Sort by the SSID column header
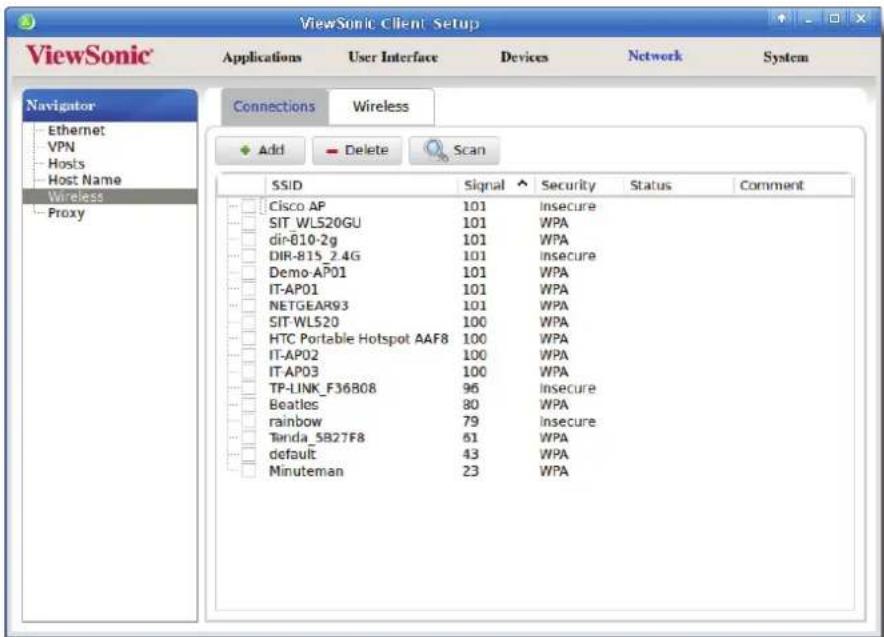This screenshot has height=637, width=884. pos(361,185)
